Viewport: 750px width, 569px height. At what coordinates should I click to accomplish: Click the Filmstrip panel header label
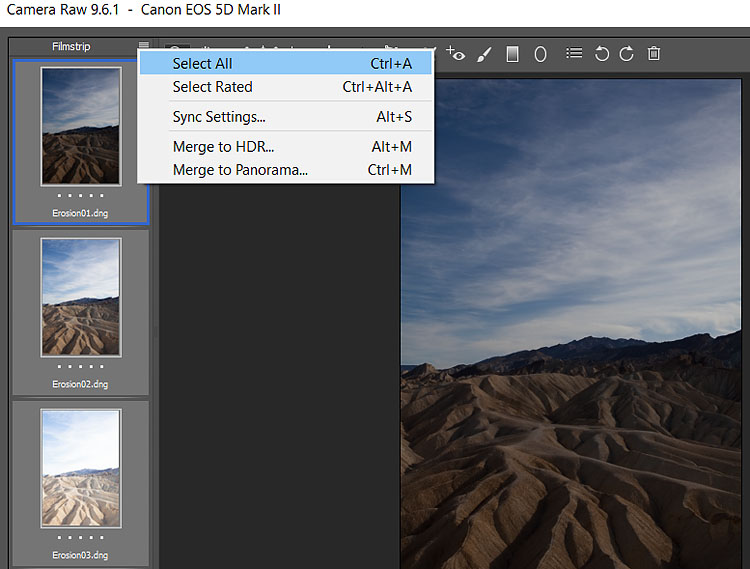(71, 47)
